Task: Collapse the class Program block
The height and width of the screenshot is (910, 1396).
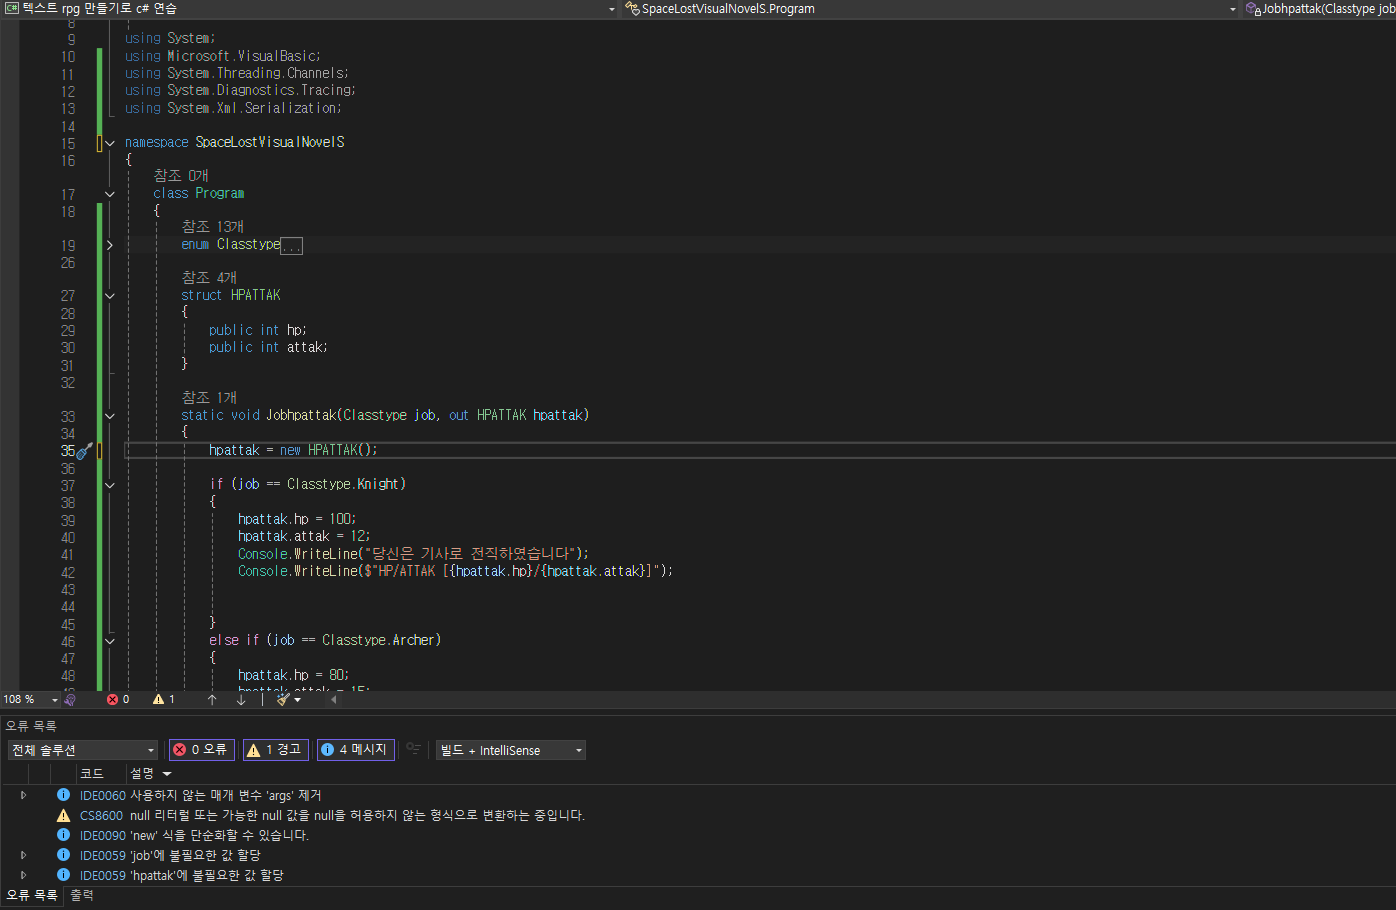Action: click(110, 194)
